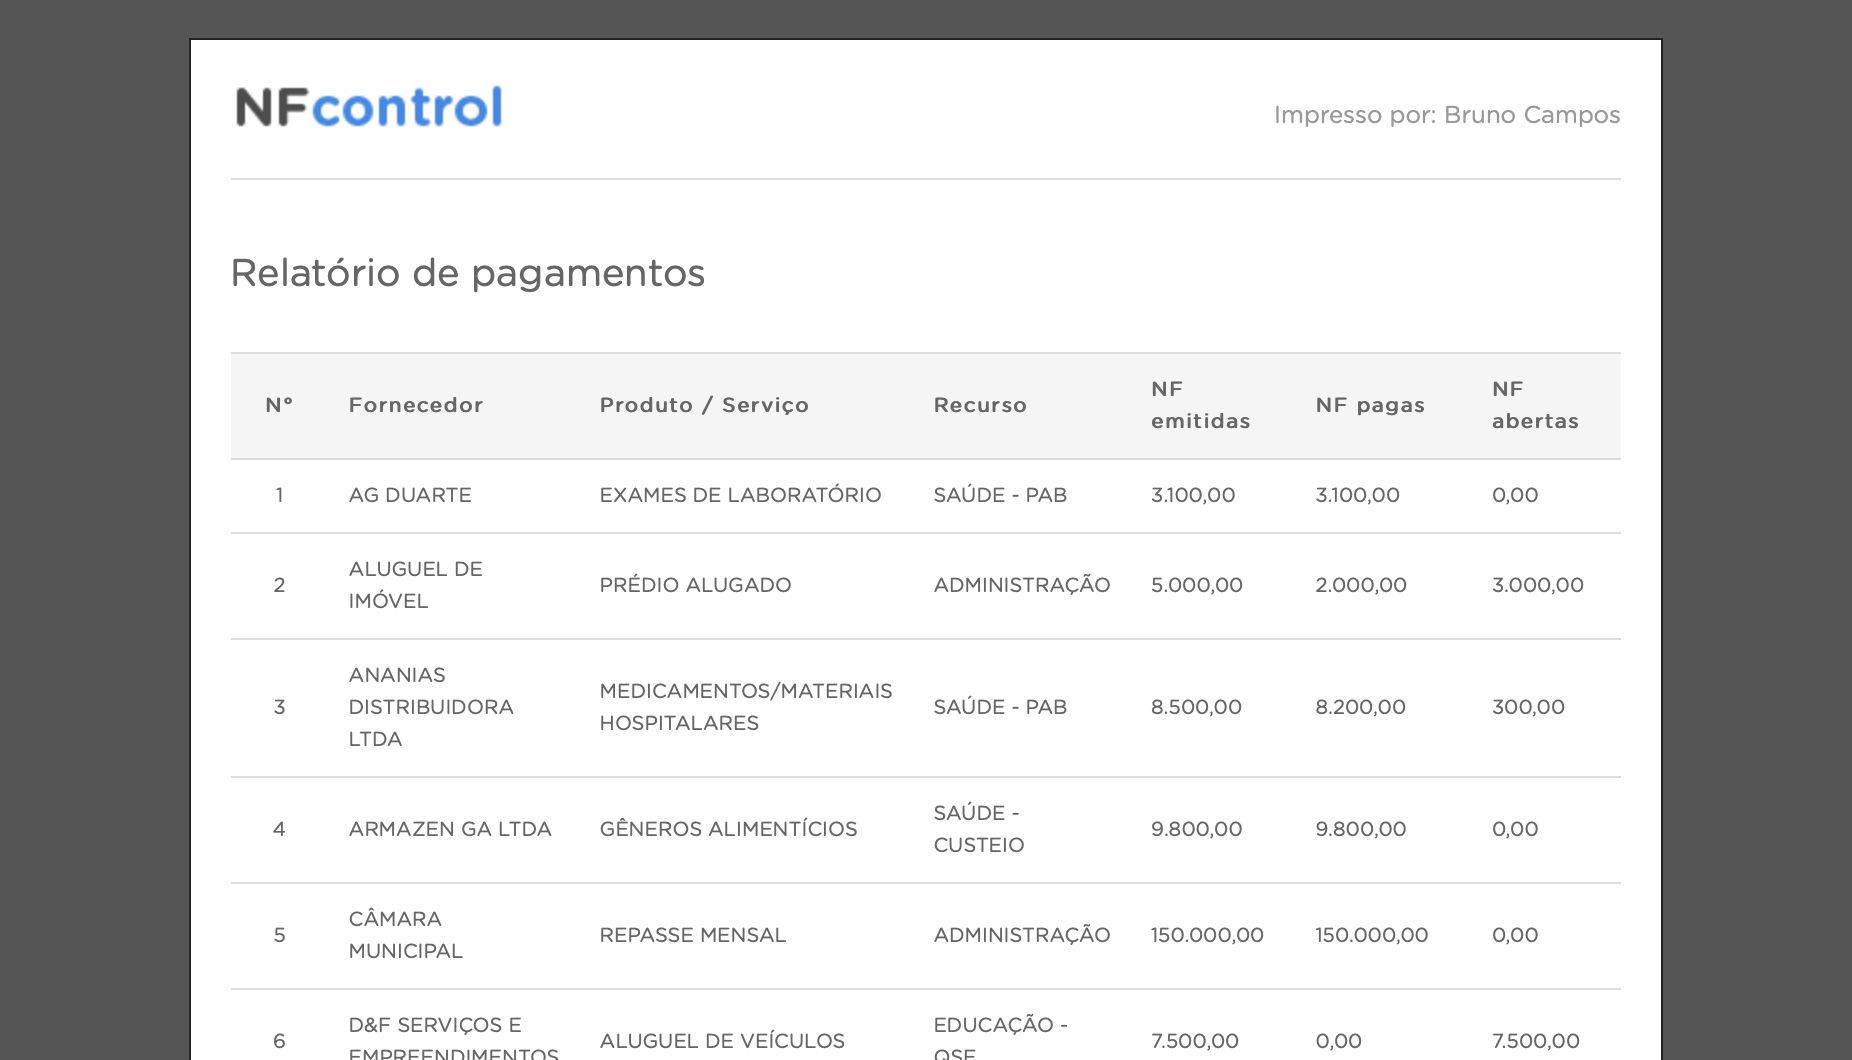
Task: Click the NFcontrol logo
Action: tap(368, 107)
